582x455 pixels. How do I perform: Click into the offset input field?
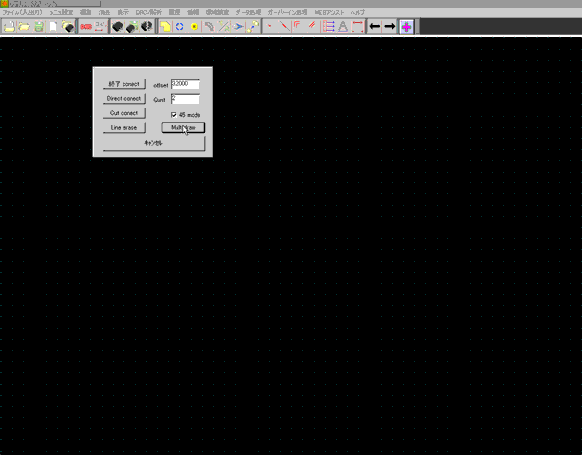(x=185, y=84)
